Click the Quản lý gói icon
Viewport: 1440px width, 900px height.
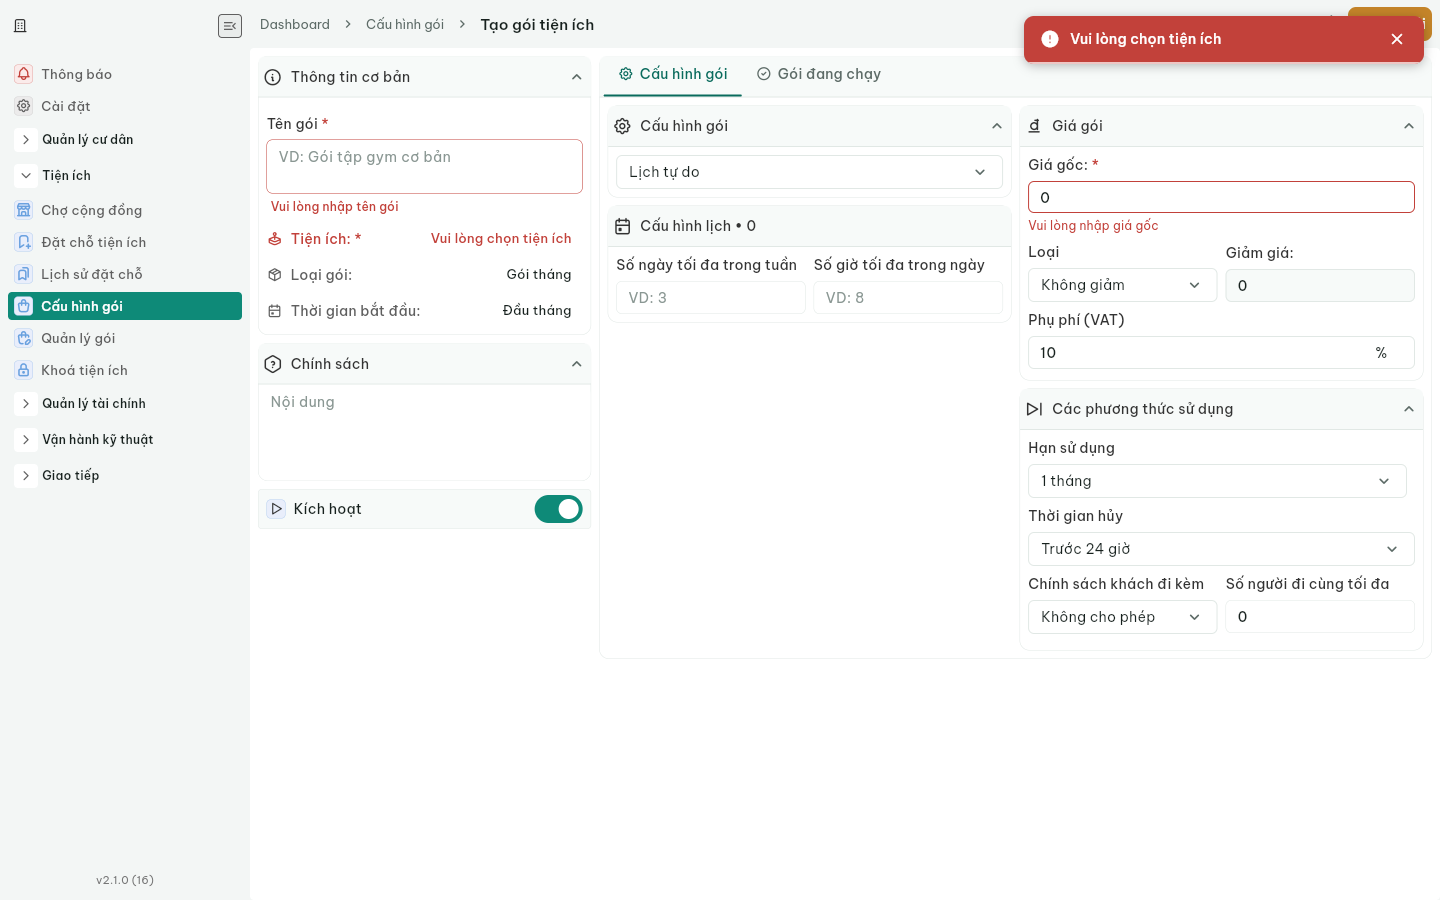point(24,338)
